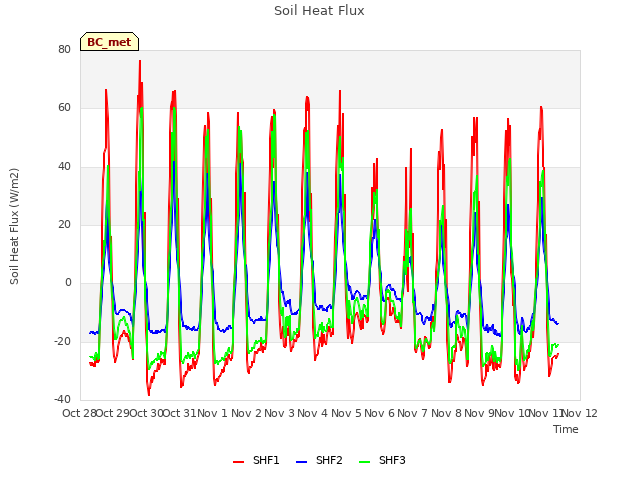The height and width of the screenshot is (480, 640).
Task: Toggle the SHF3 series in the legend
Action: (382, 460)
